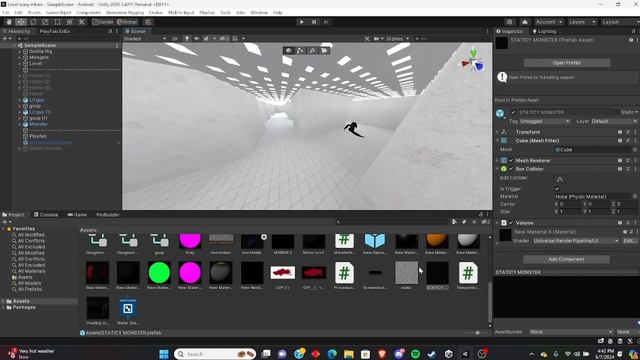Open the Windows Start menu
This screenshot has width=640, height=360.
(164, 354)
